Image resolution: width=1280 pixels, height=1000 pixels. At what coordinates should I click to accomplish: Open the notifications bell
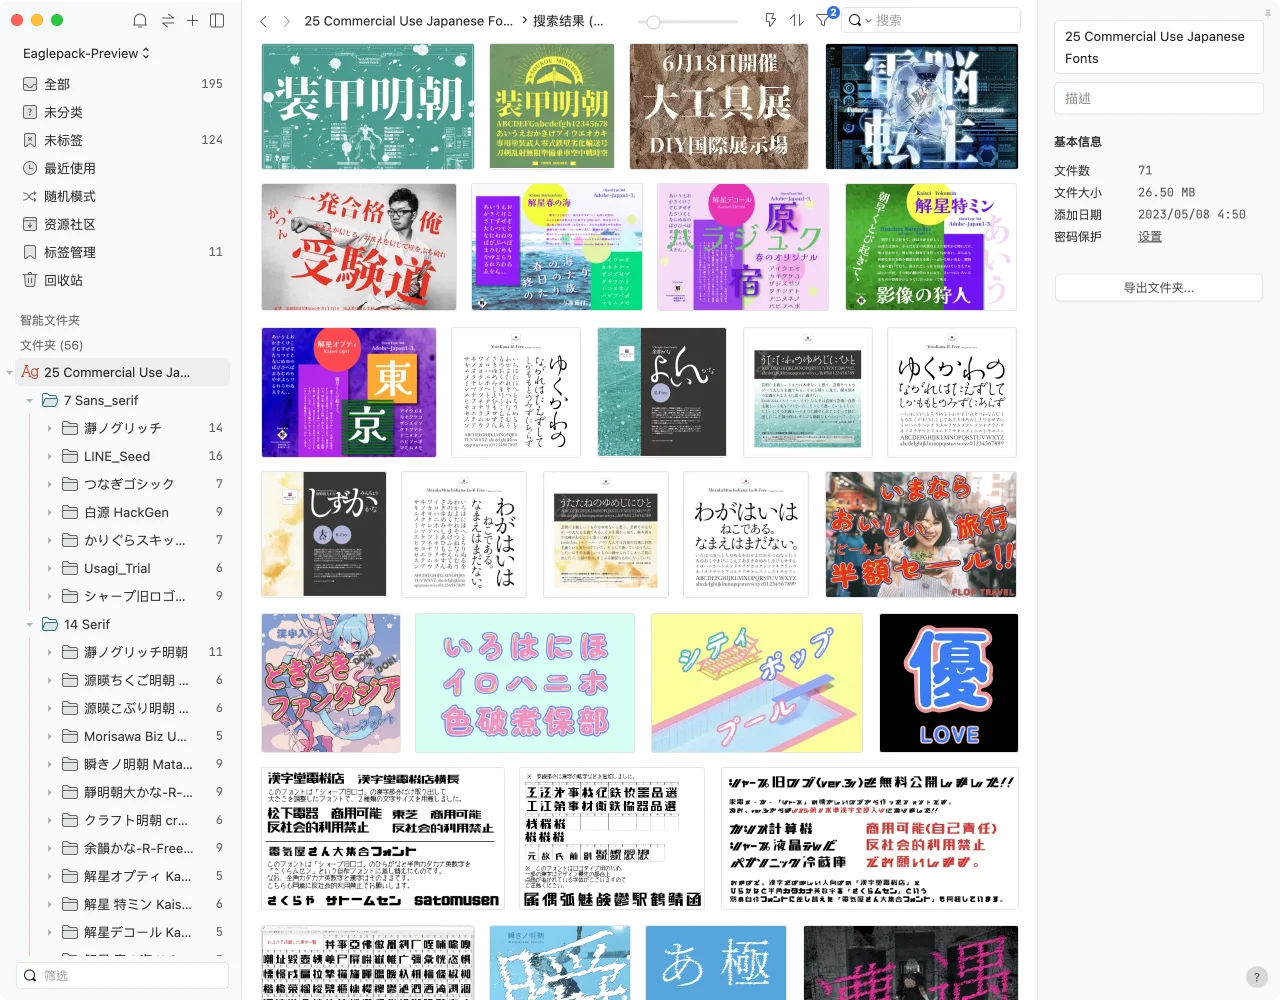click(140, 20)
